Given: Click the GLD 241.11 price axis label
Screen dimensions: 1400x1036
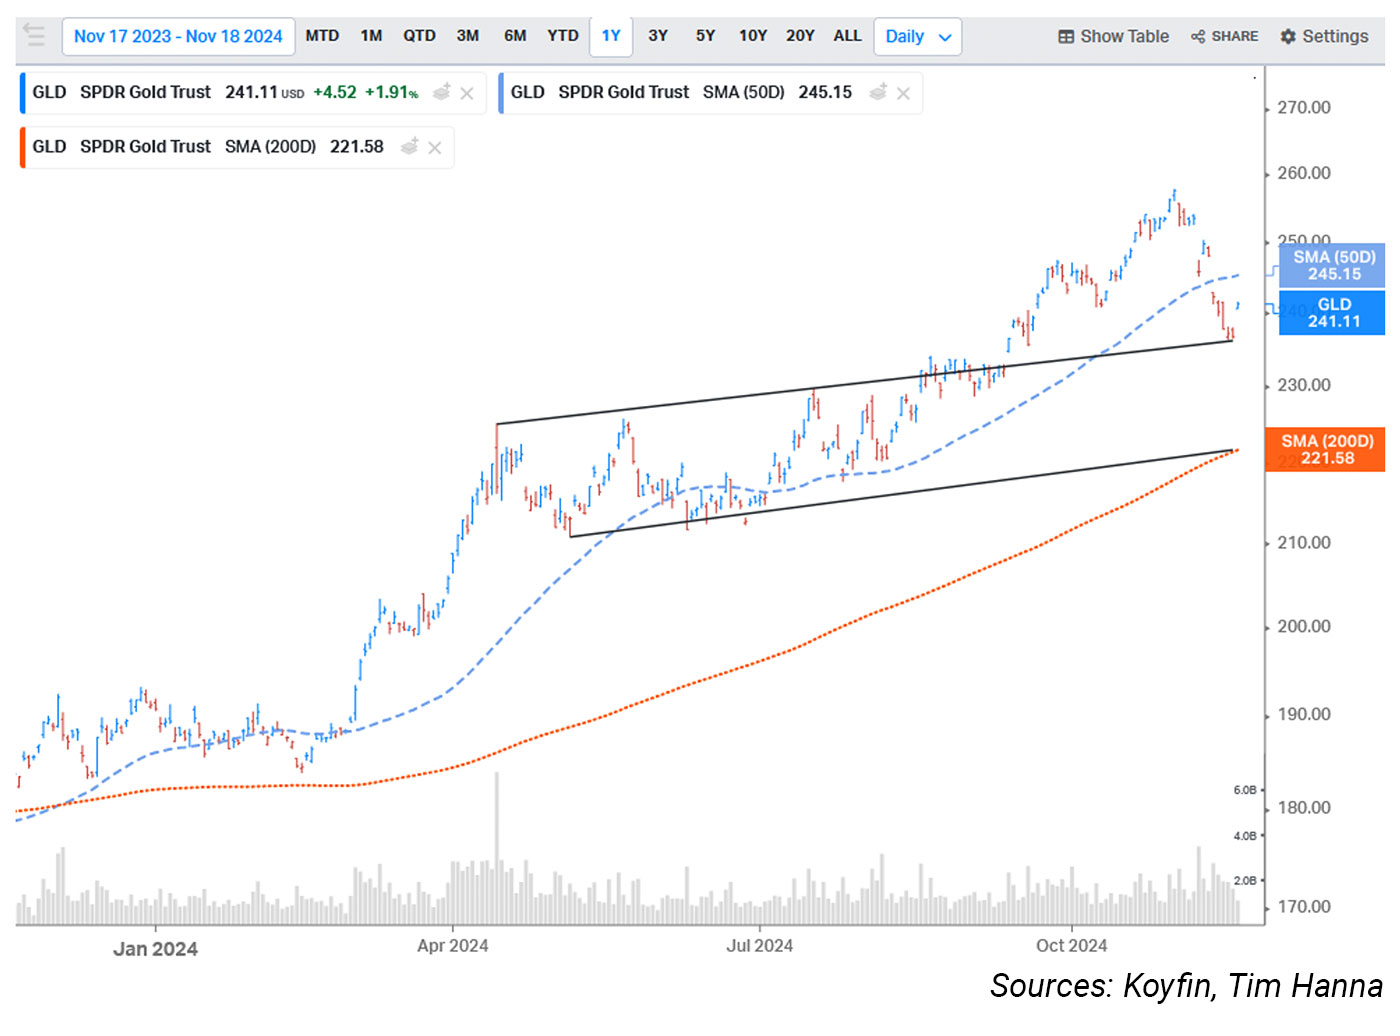Looking at the screenshot, I should tap(1334, 312).
